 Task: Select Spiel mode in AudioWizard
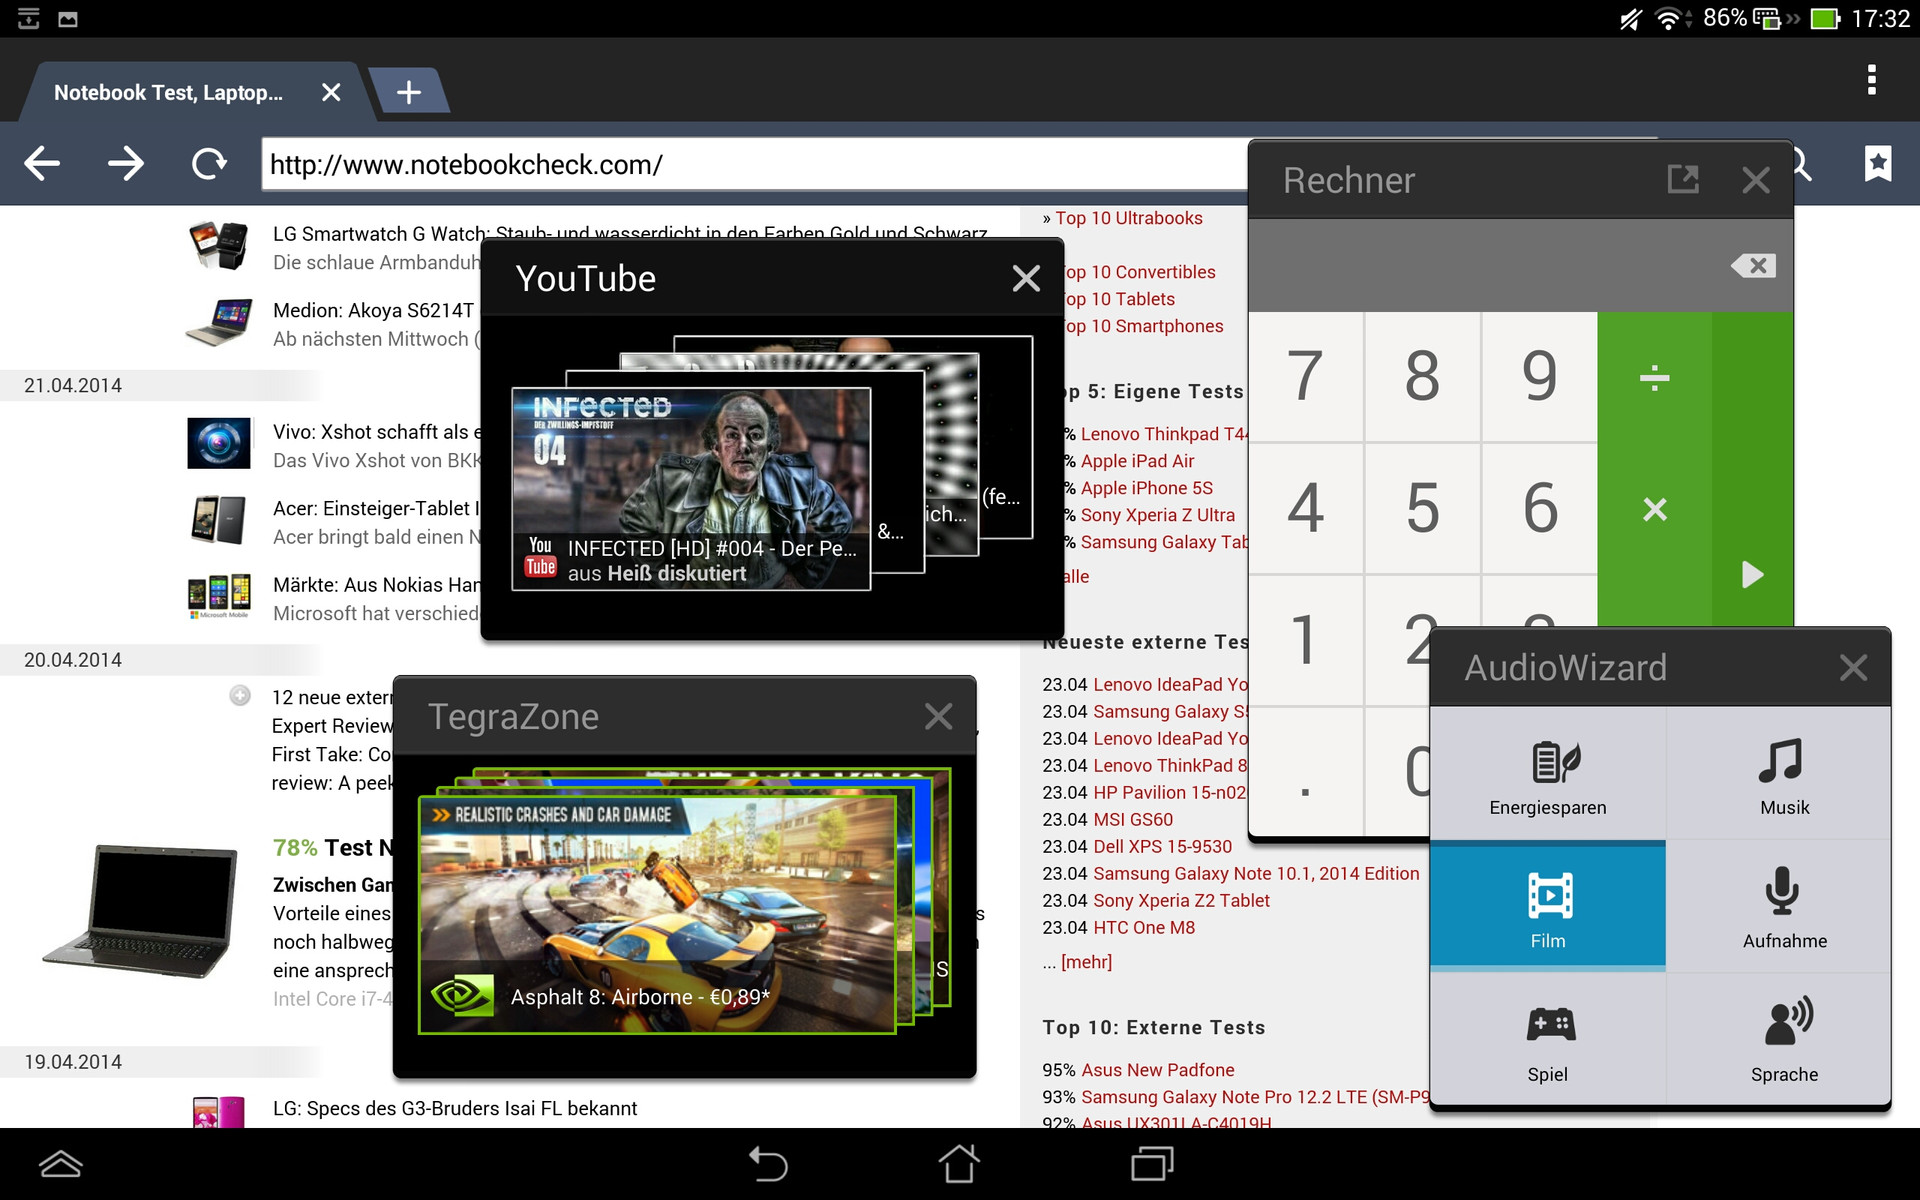pyautogui.click(x=1547, y=1040)
